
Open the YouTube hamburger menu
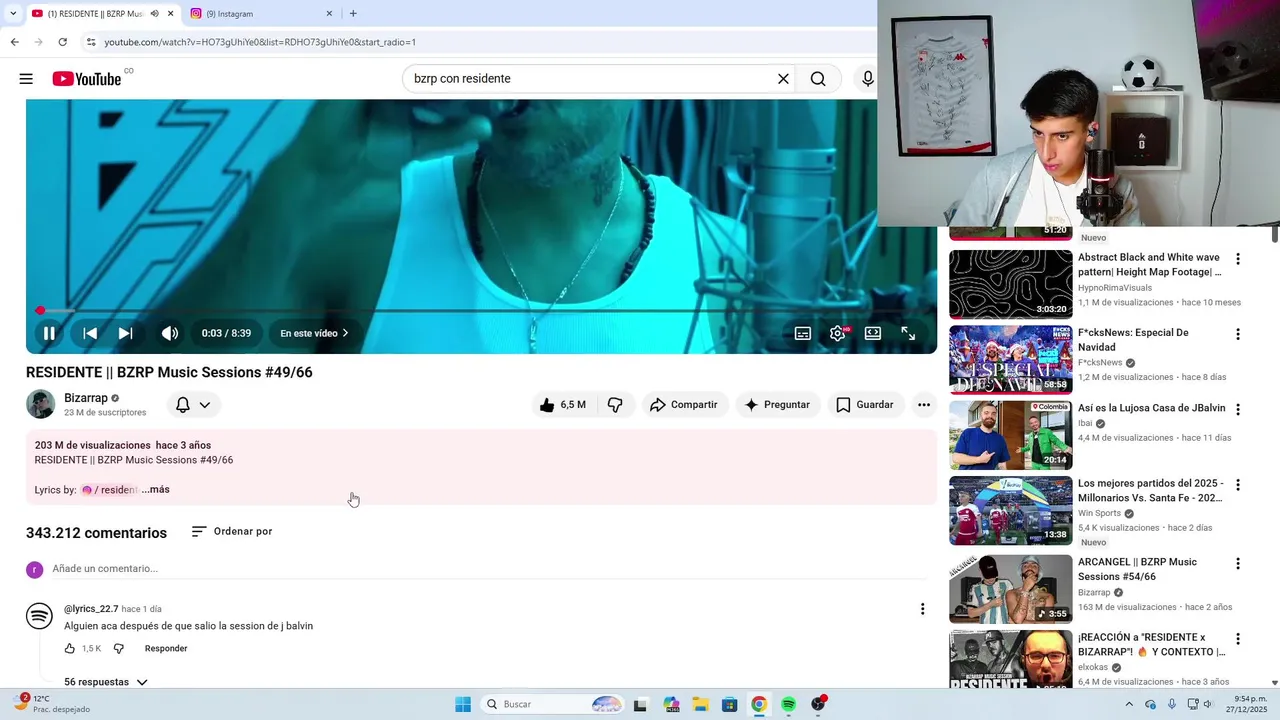(x=26, y=79)
